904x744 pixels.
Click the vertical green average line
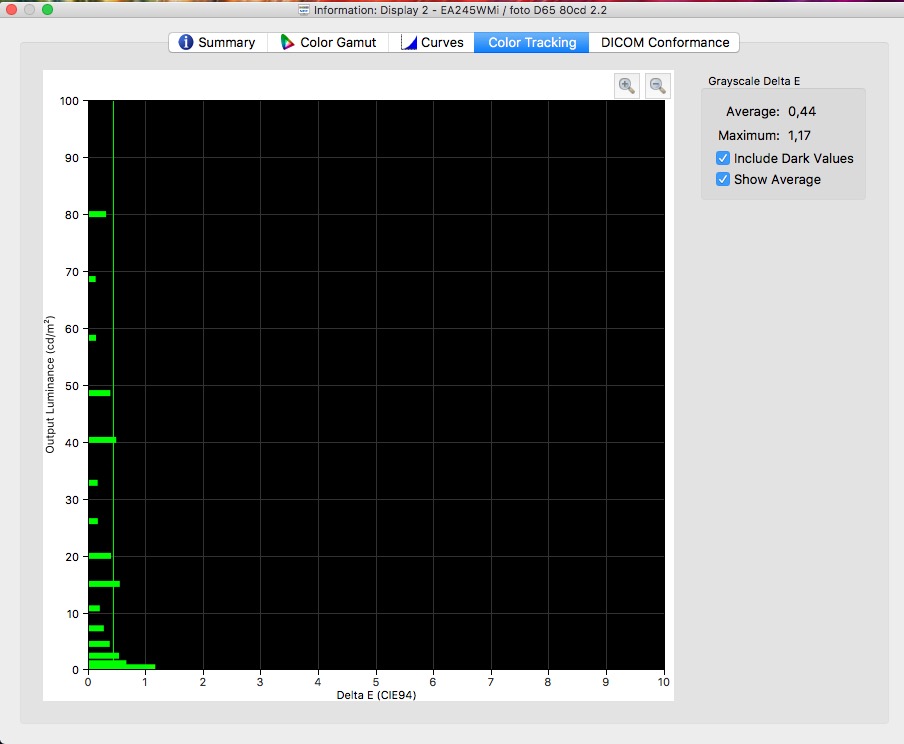click(x=113, y=300)
